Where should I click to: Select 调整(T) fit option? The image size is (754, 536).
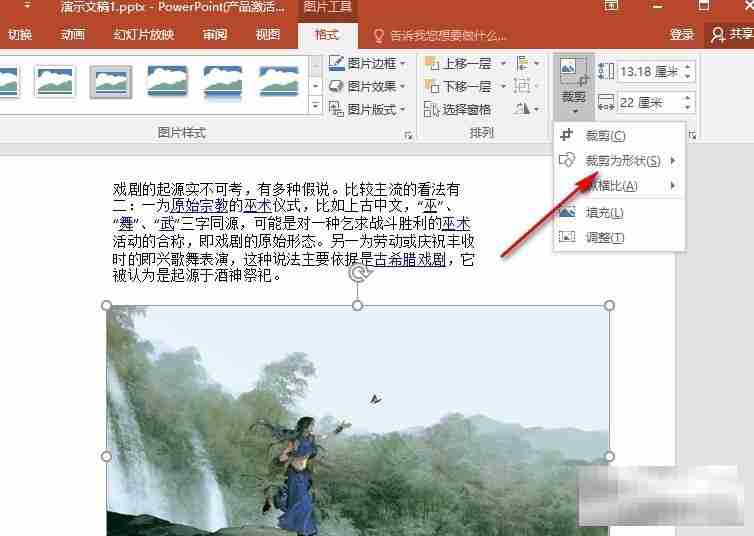[619, 237]
